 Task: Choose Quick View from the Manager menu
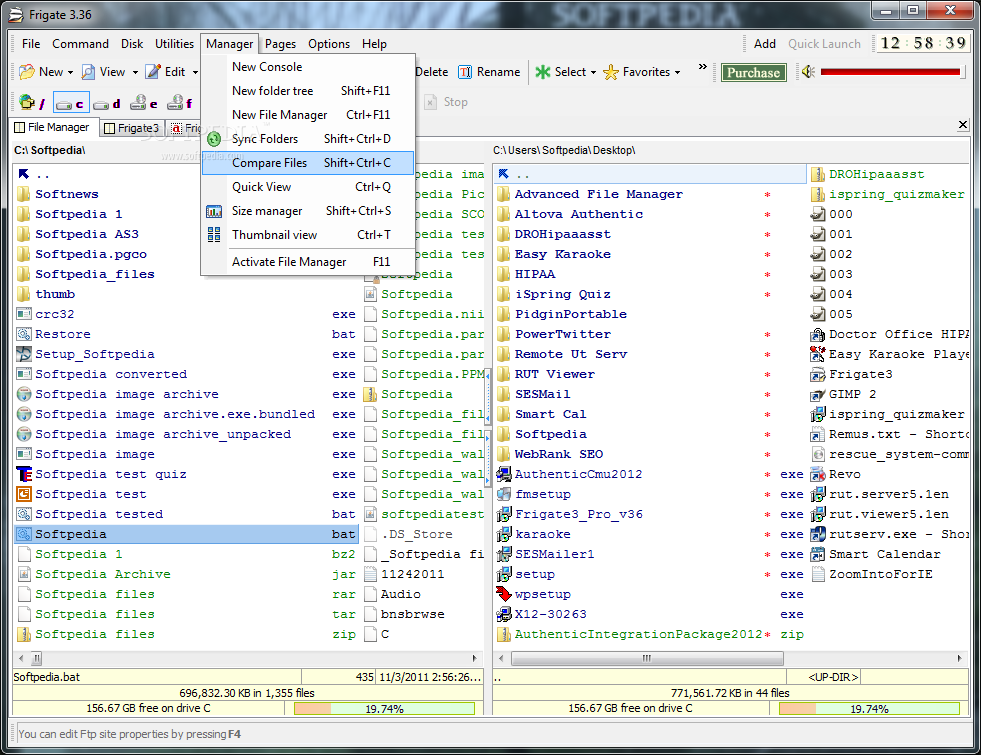(308, 187)
